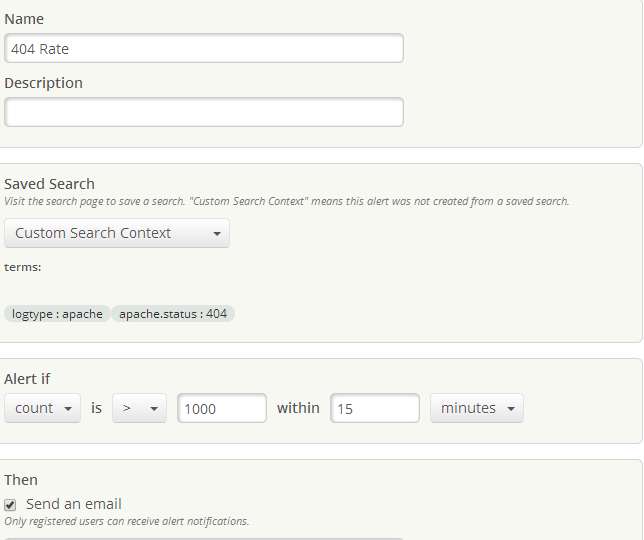Open the Custom Search Context dropdown
This screenshot has height=540, width=644.
tap(117, 233)
